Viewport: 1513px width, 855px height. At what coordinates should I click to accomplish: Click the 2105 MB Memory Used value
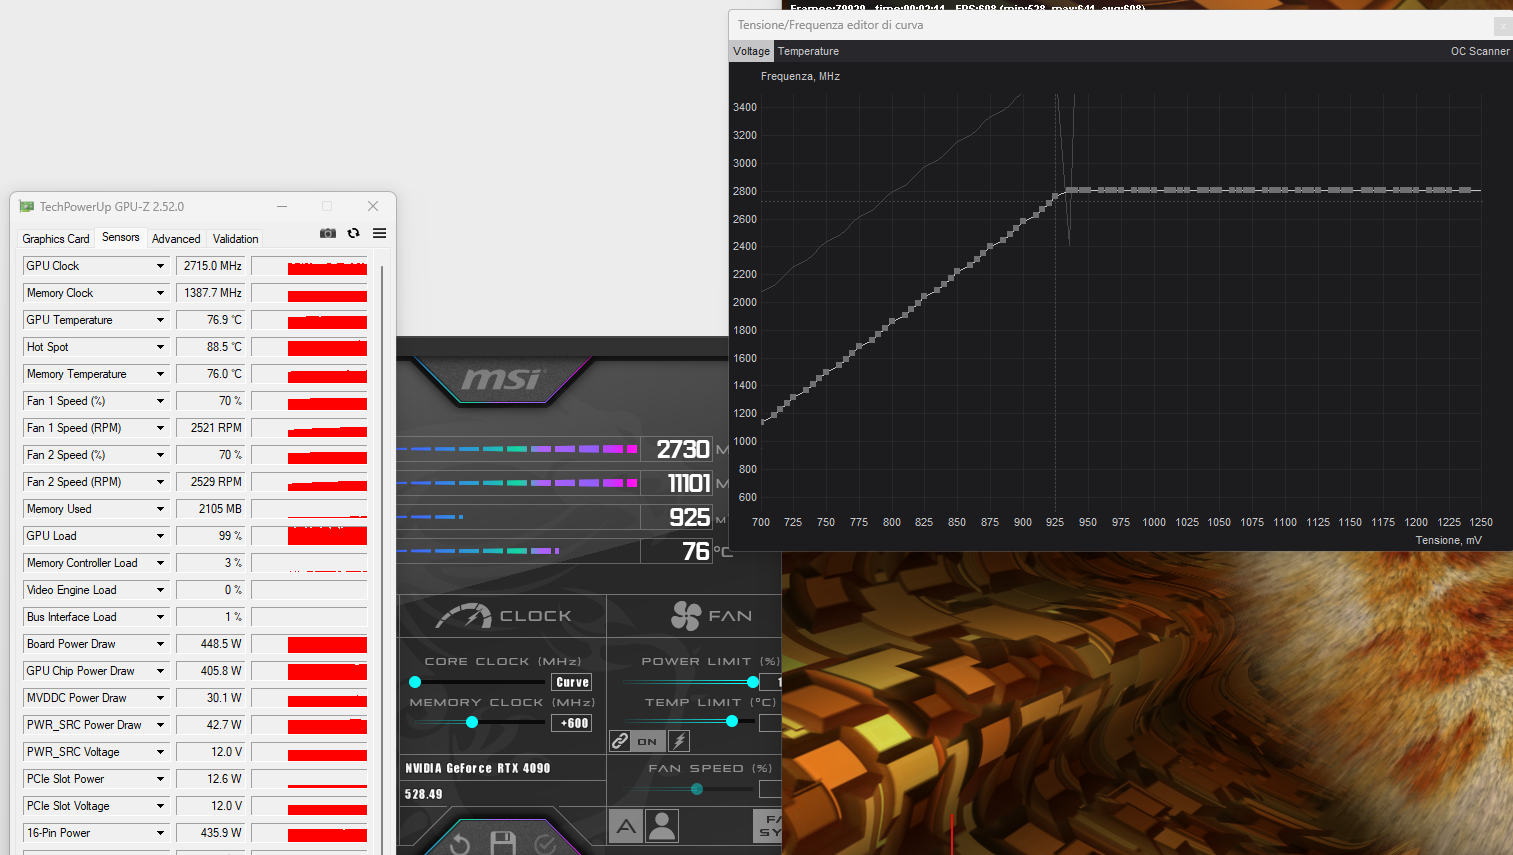[x=211, y=509]
